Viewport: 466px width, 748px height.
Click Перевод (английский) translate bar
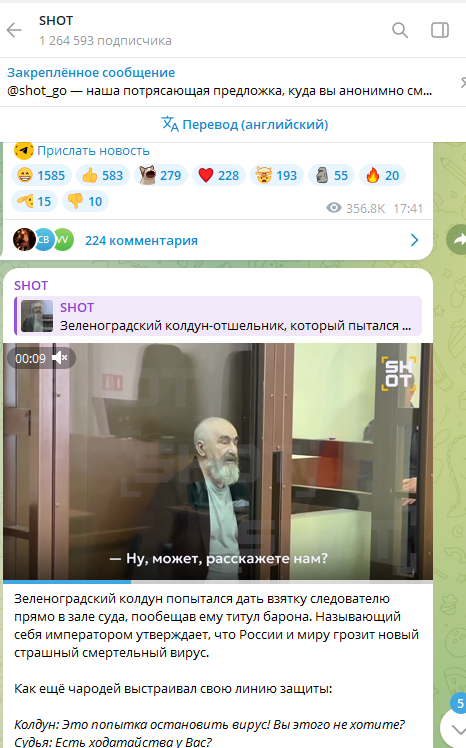click(x=245, y=125)
